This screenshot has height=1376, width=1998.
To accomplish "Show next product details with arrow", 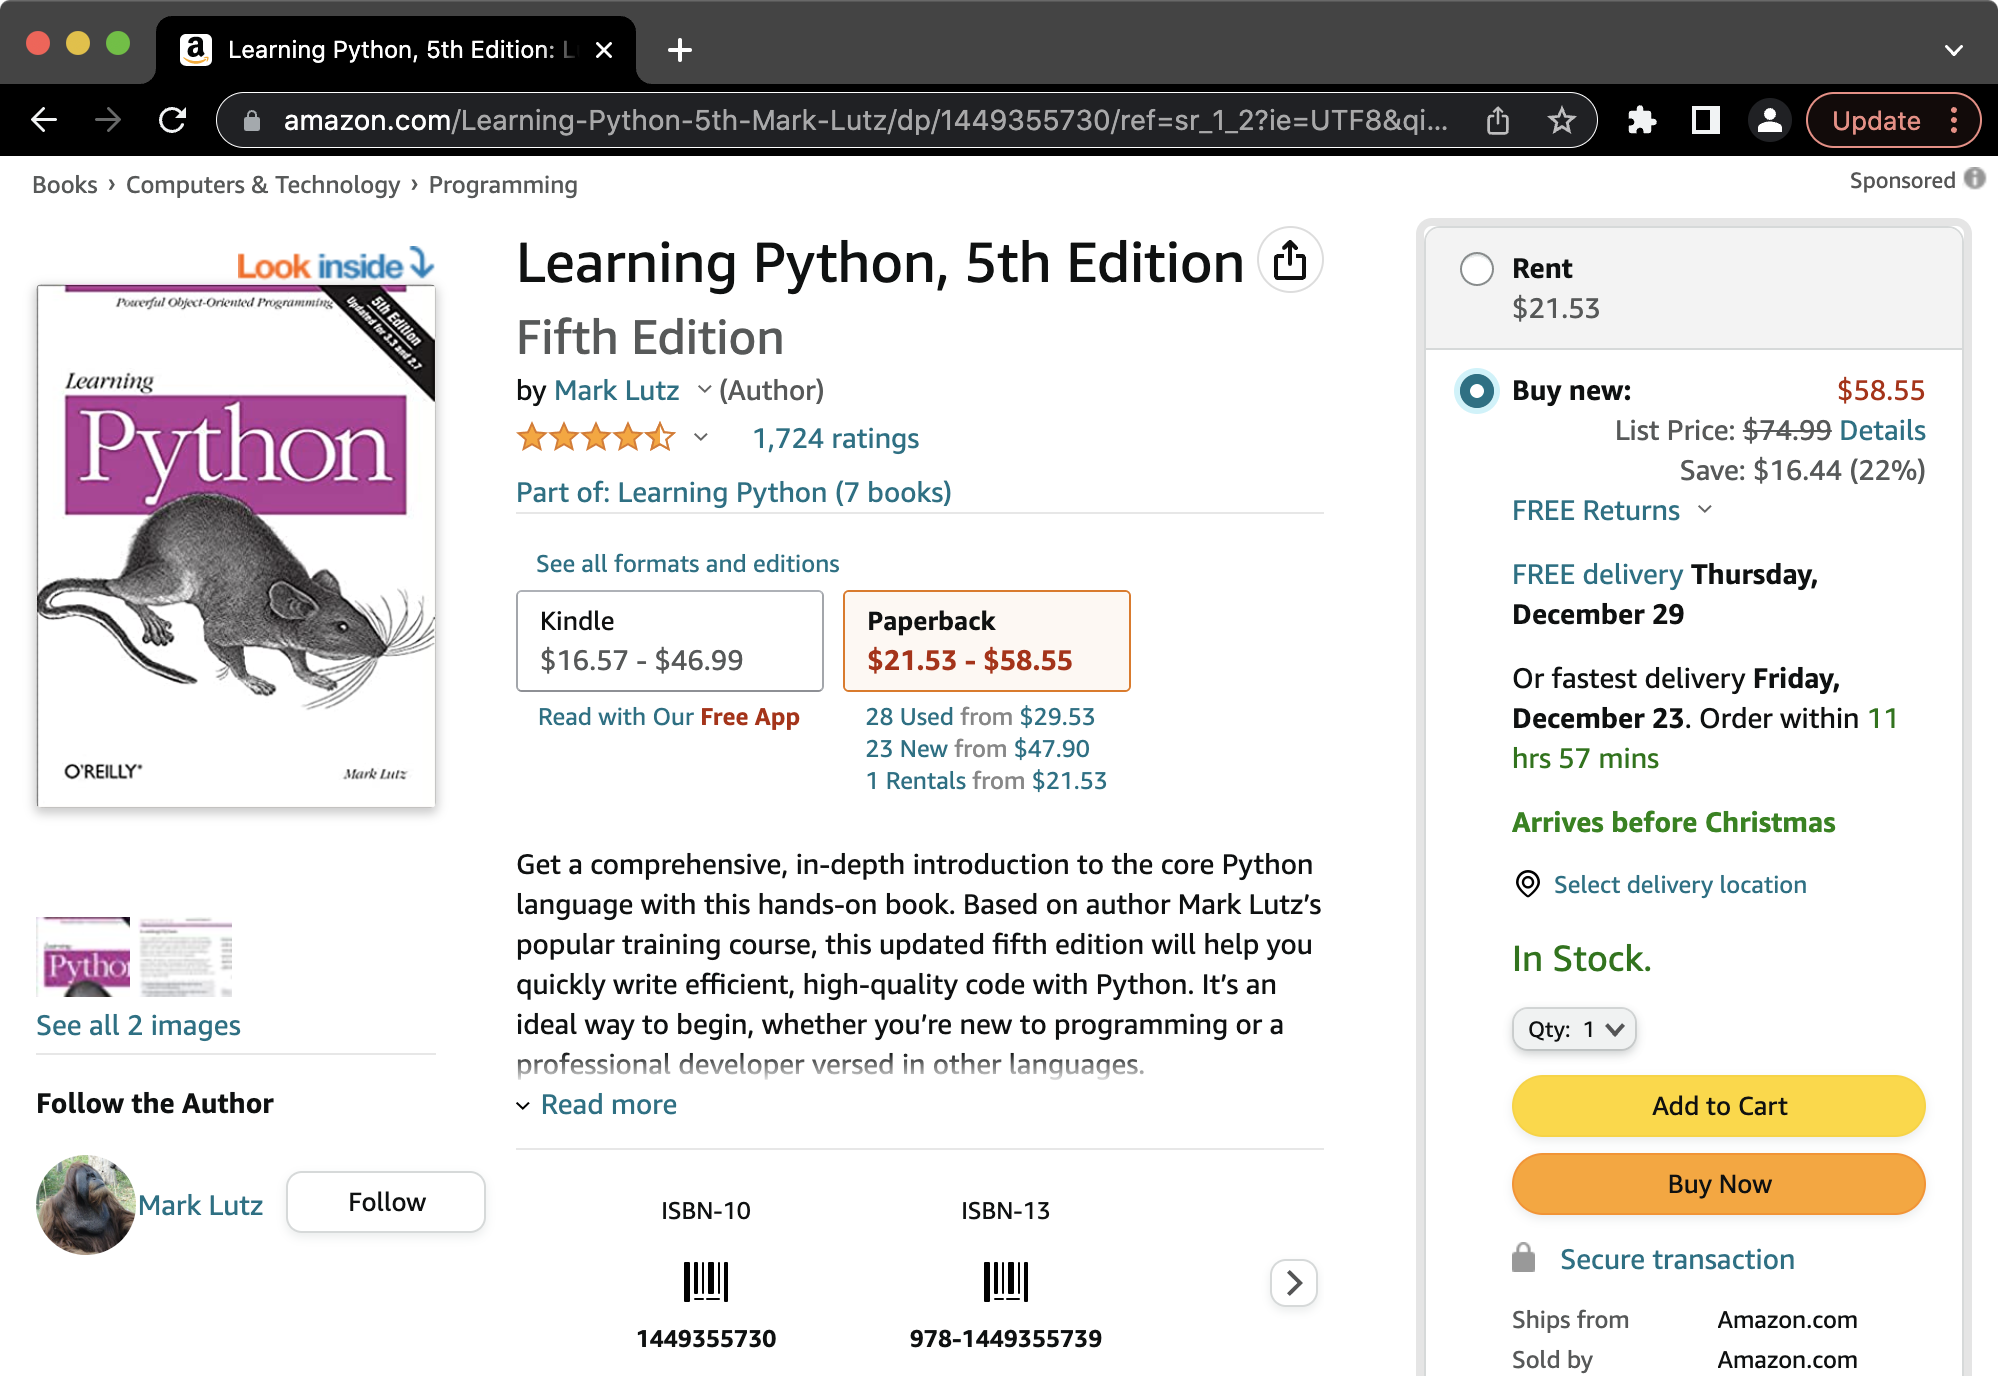I will [1294, 1282].
